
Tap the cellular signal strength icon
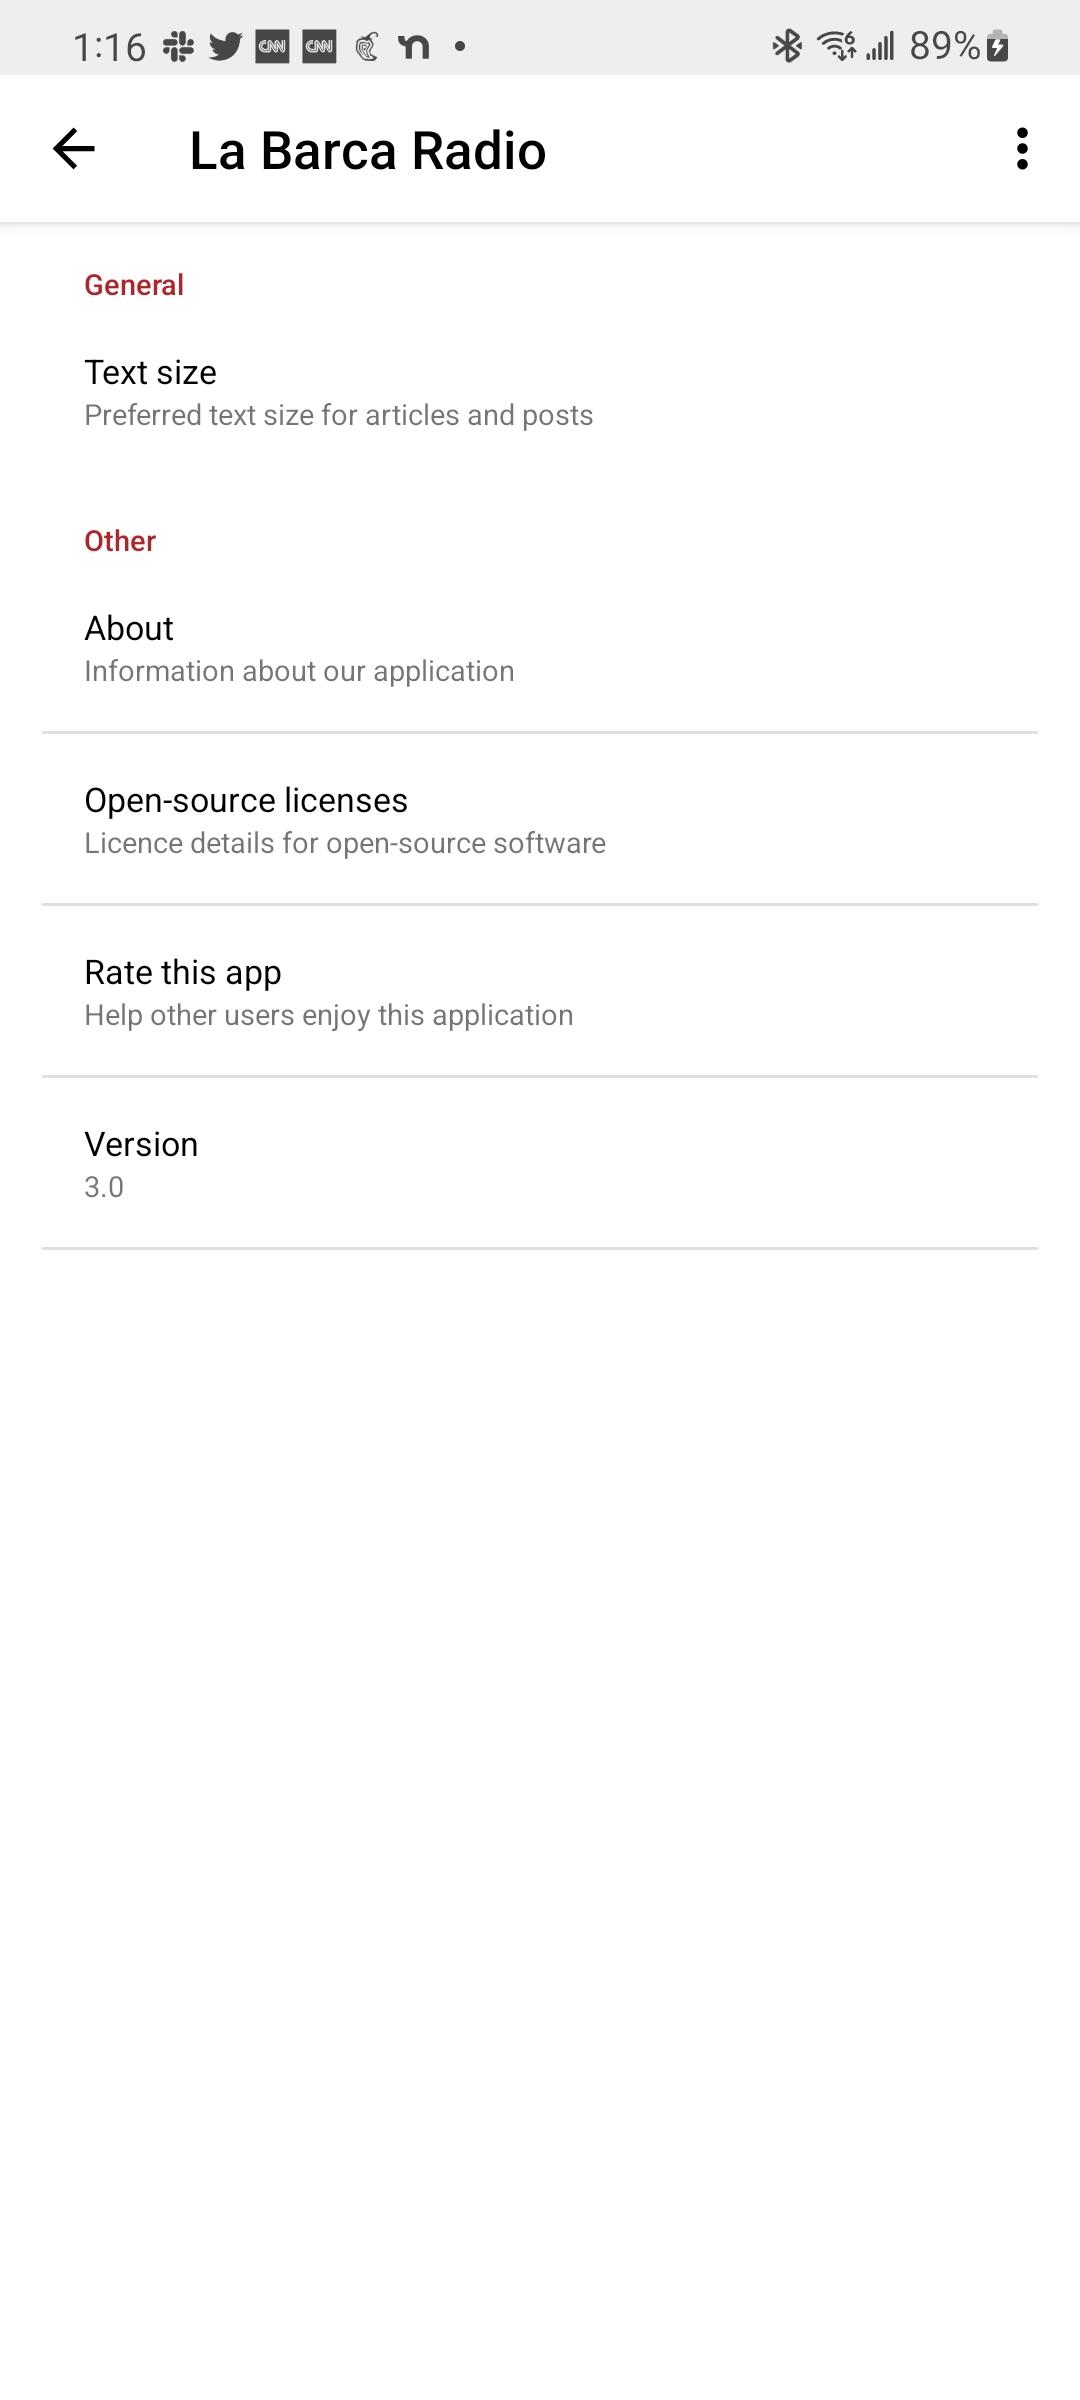coord(880,46)
